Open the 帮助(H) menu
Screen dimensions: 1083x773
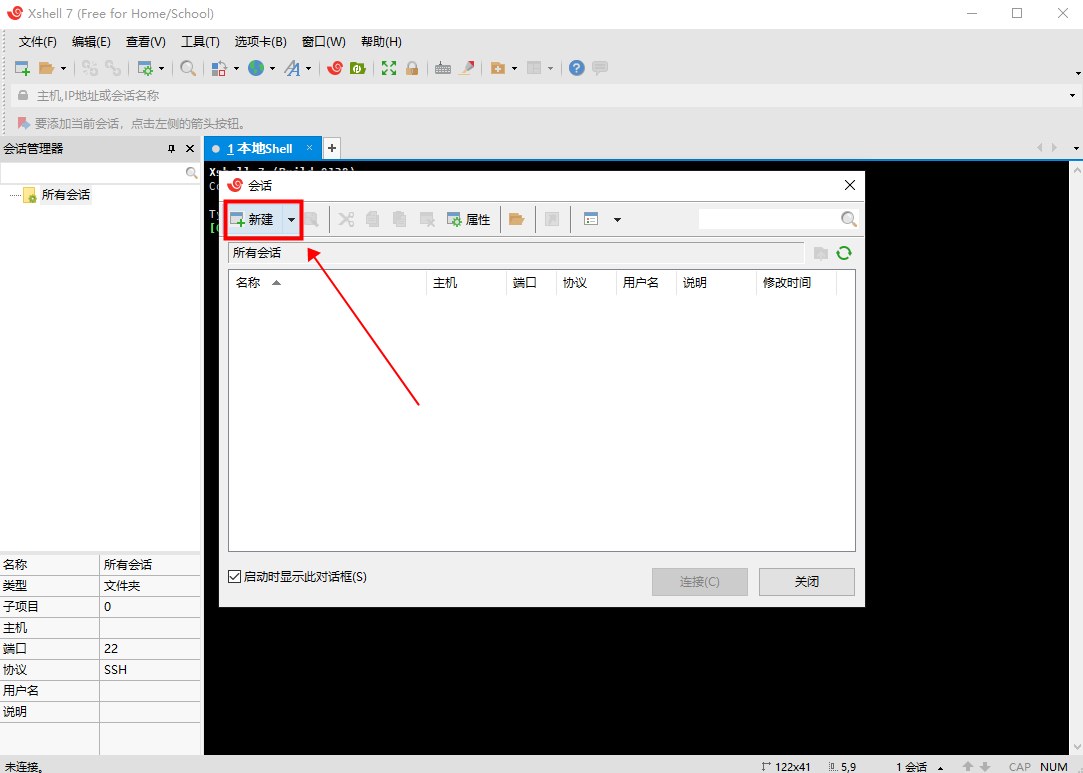pyautogui.click(x=381, y=41)
